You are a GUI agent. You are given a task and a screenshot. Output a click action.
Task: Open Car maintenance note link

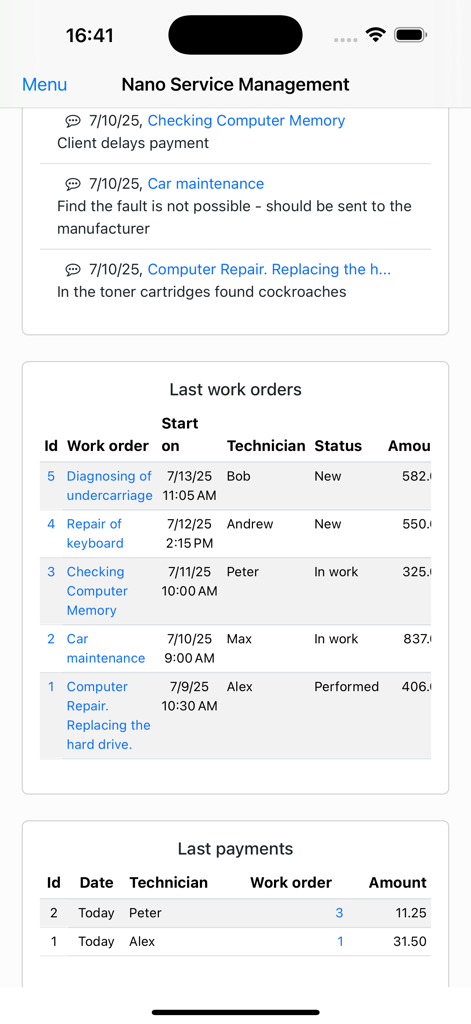(206, 184)
